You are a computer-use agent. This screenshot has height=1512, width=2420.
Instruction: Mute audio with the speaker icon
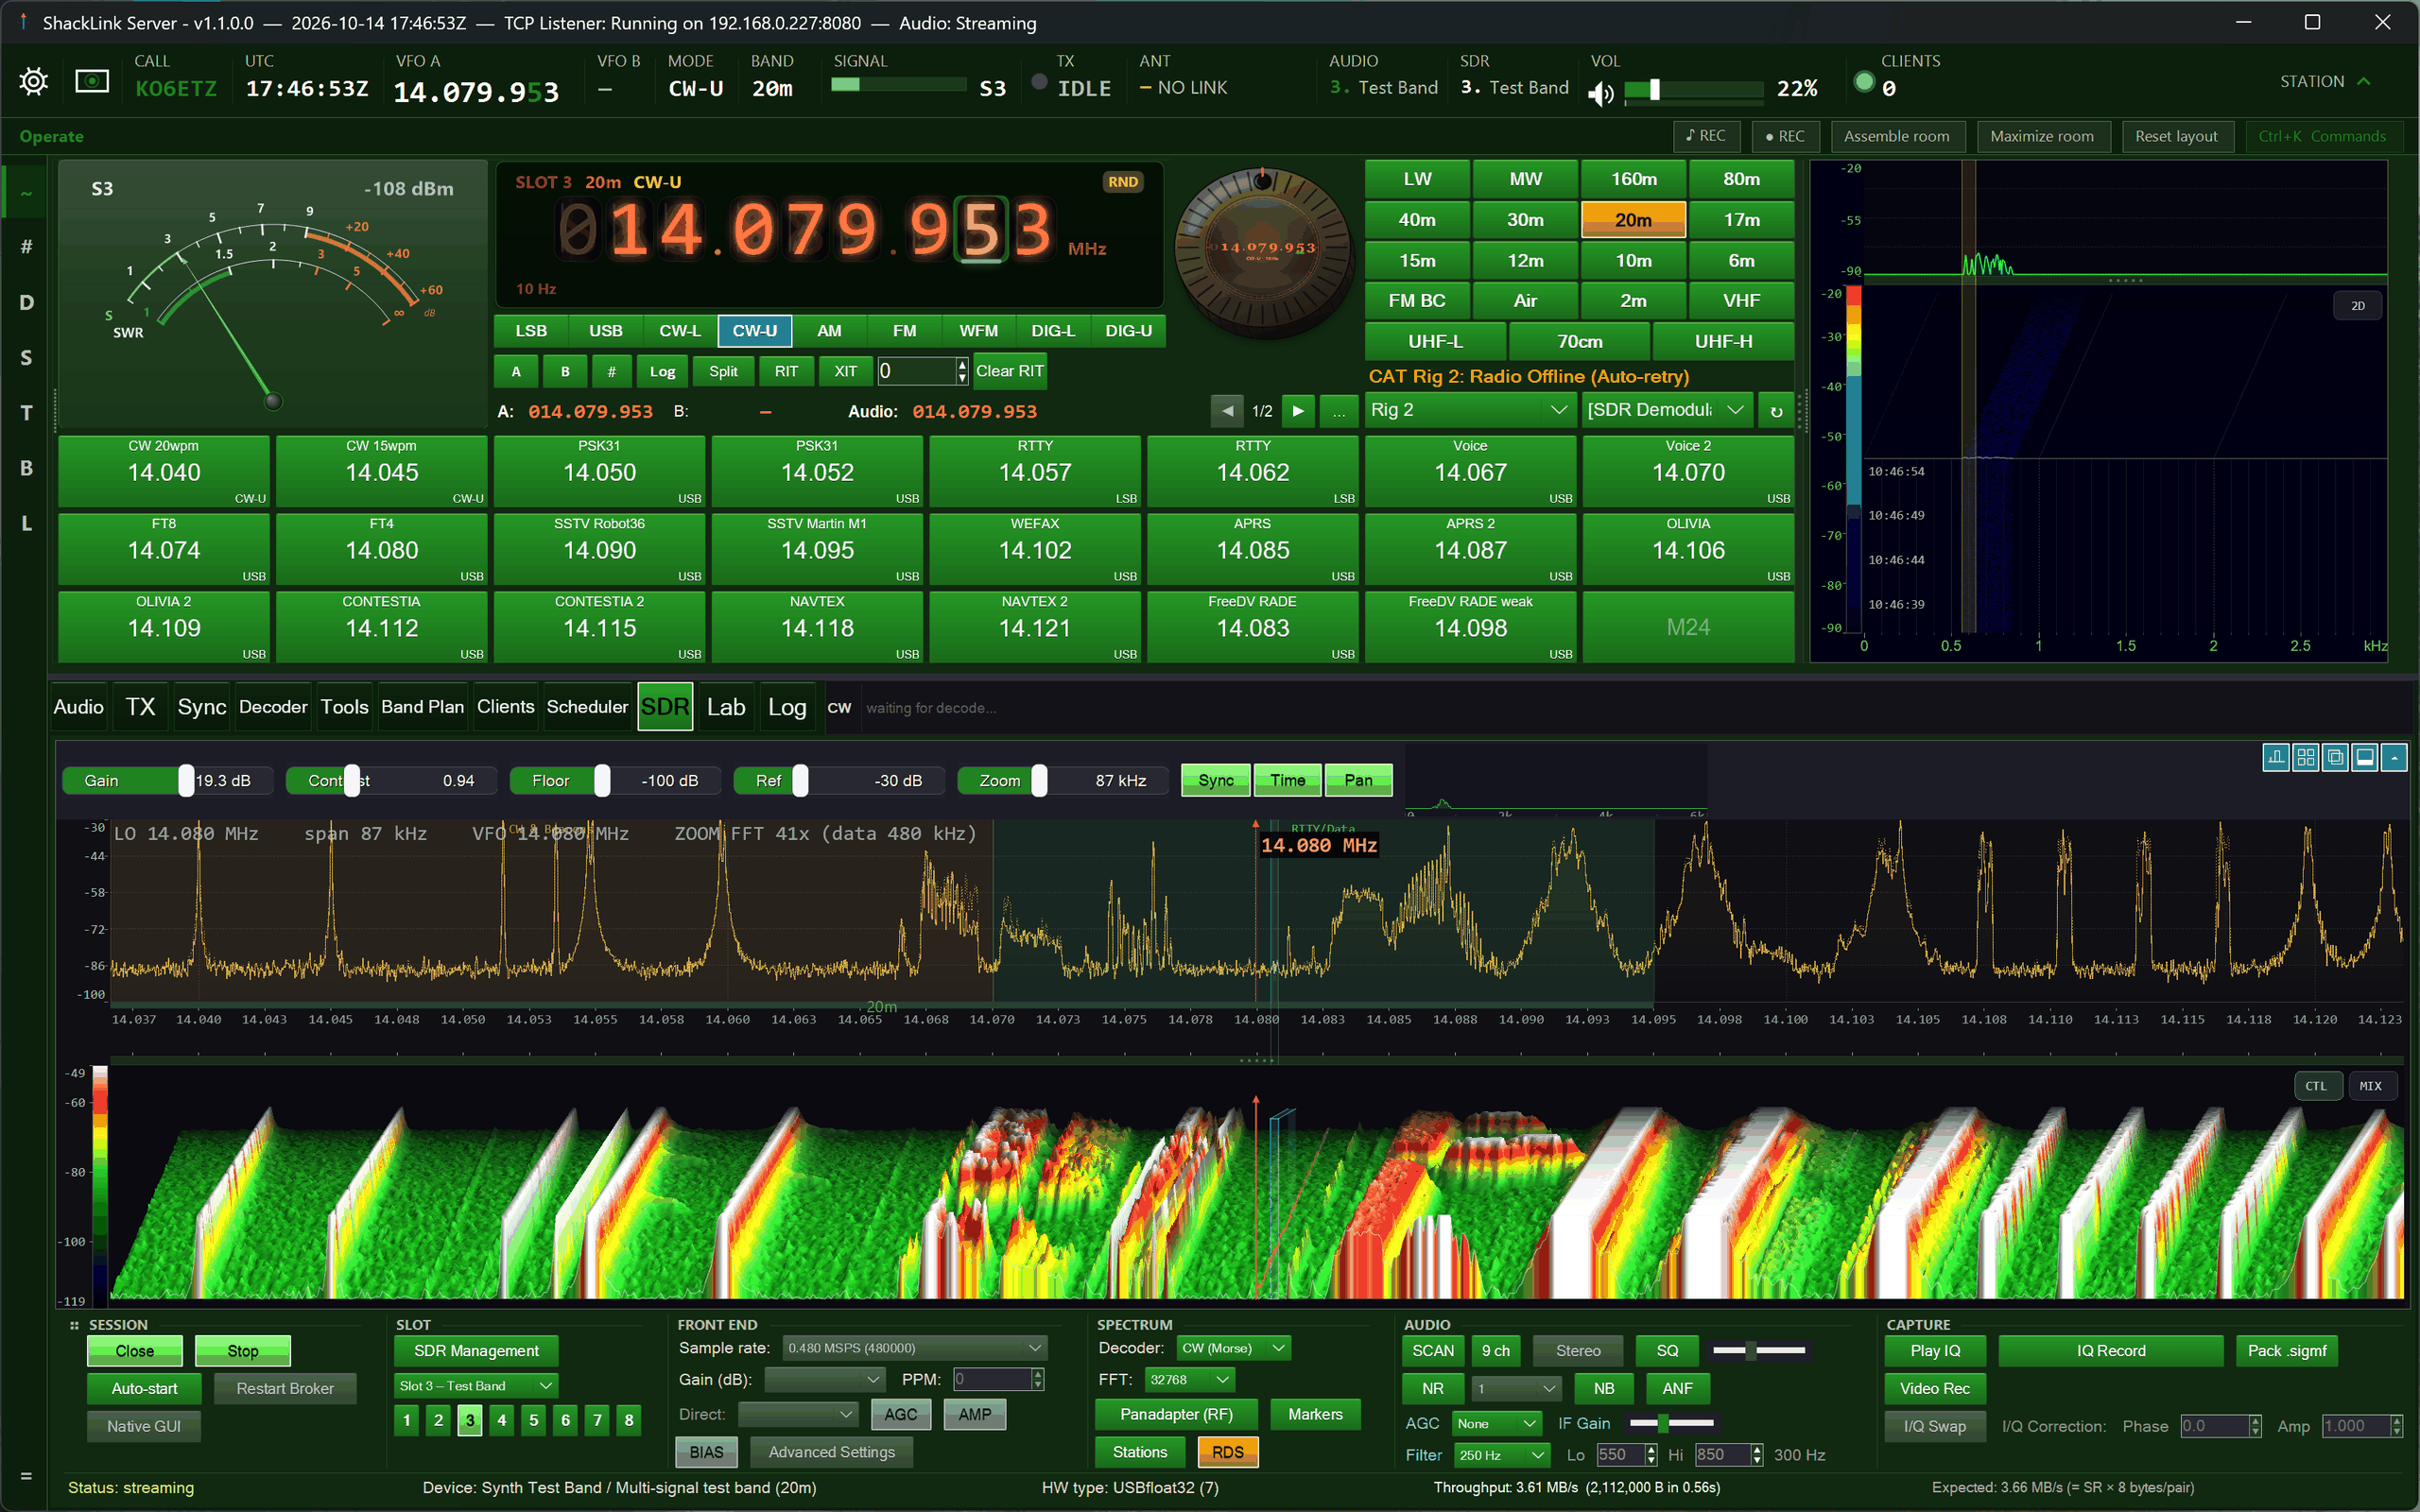(x=1600, y=93)
